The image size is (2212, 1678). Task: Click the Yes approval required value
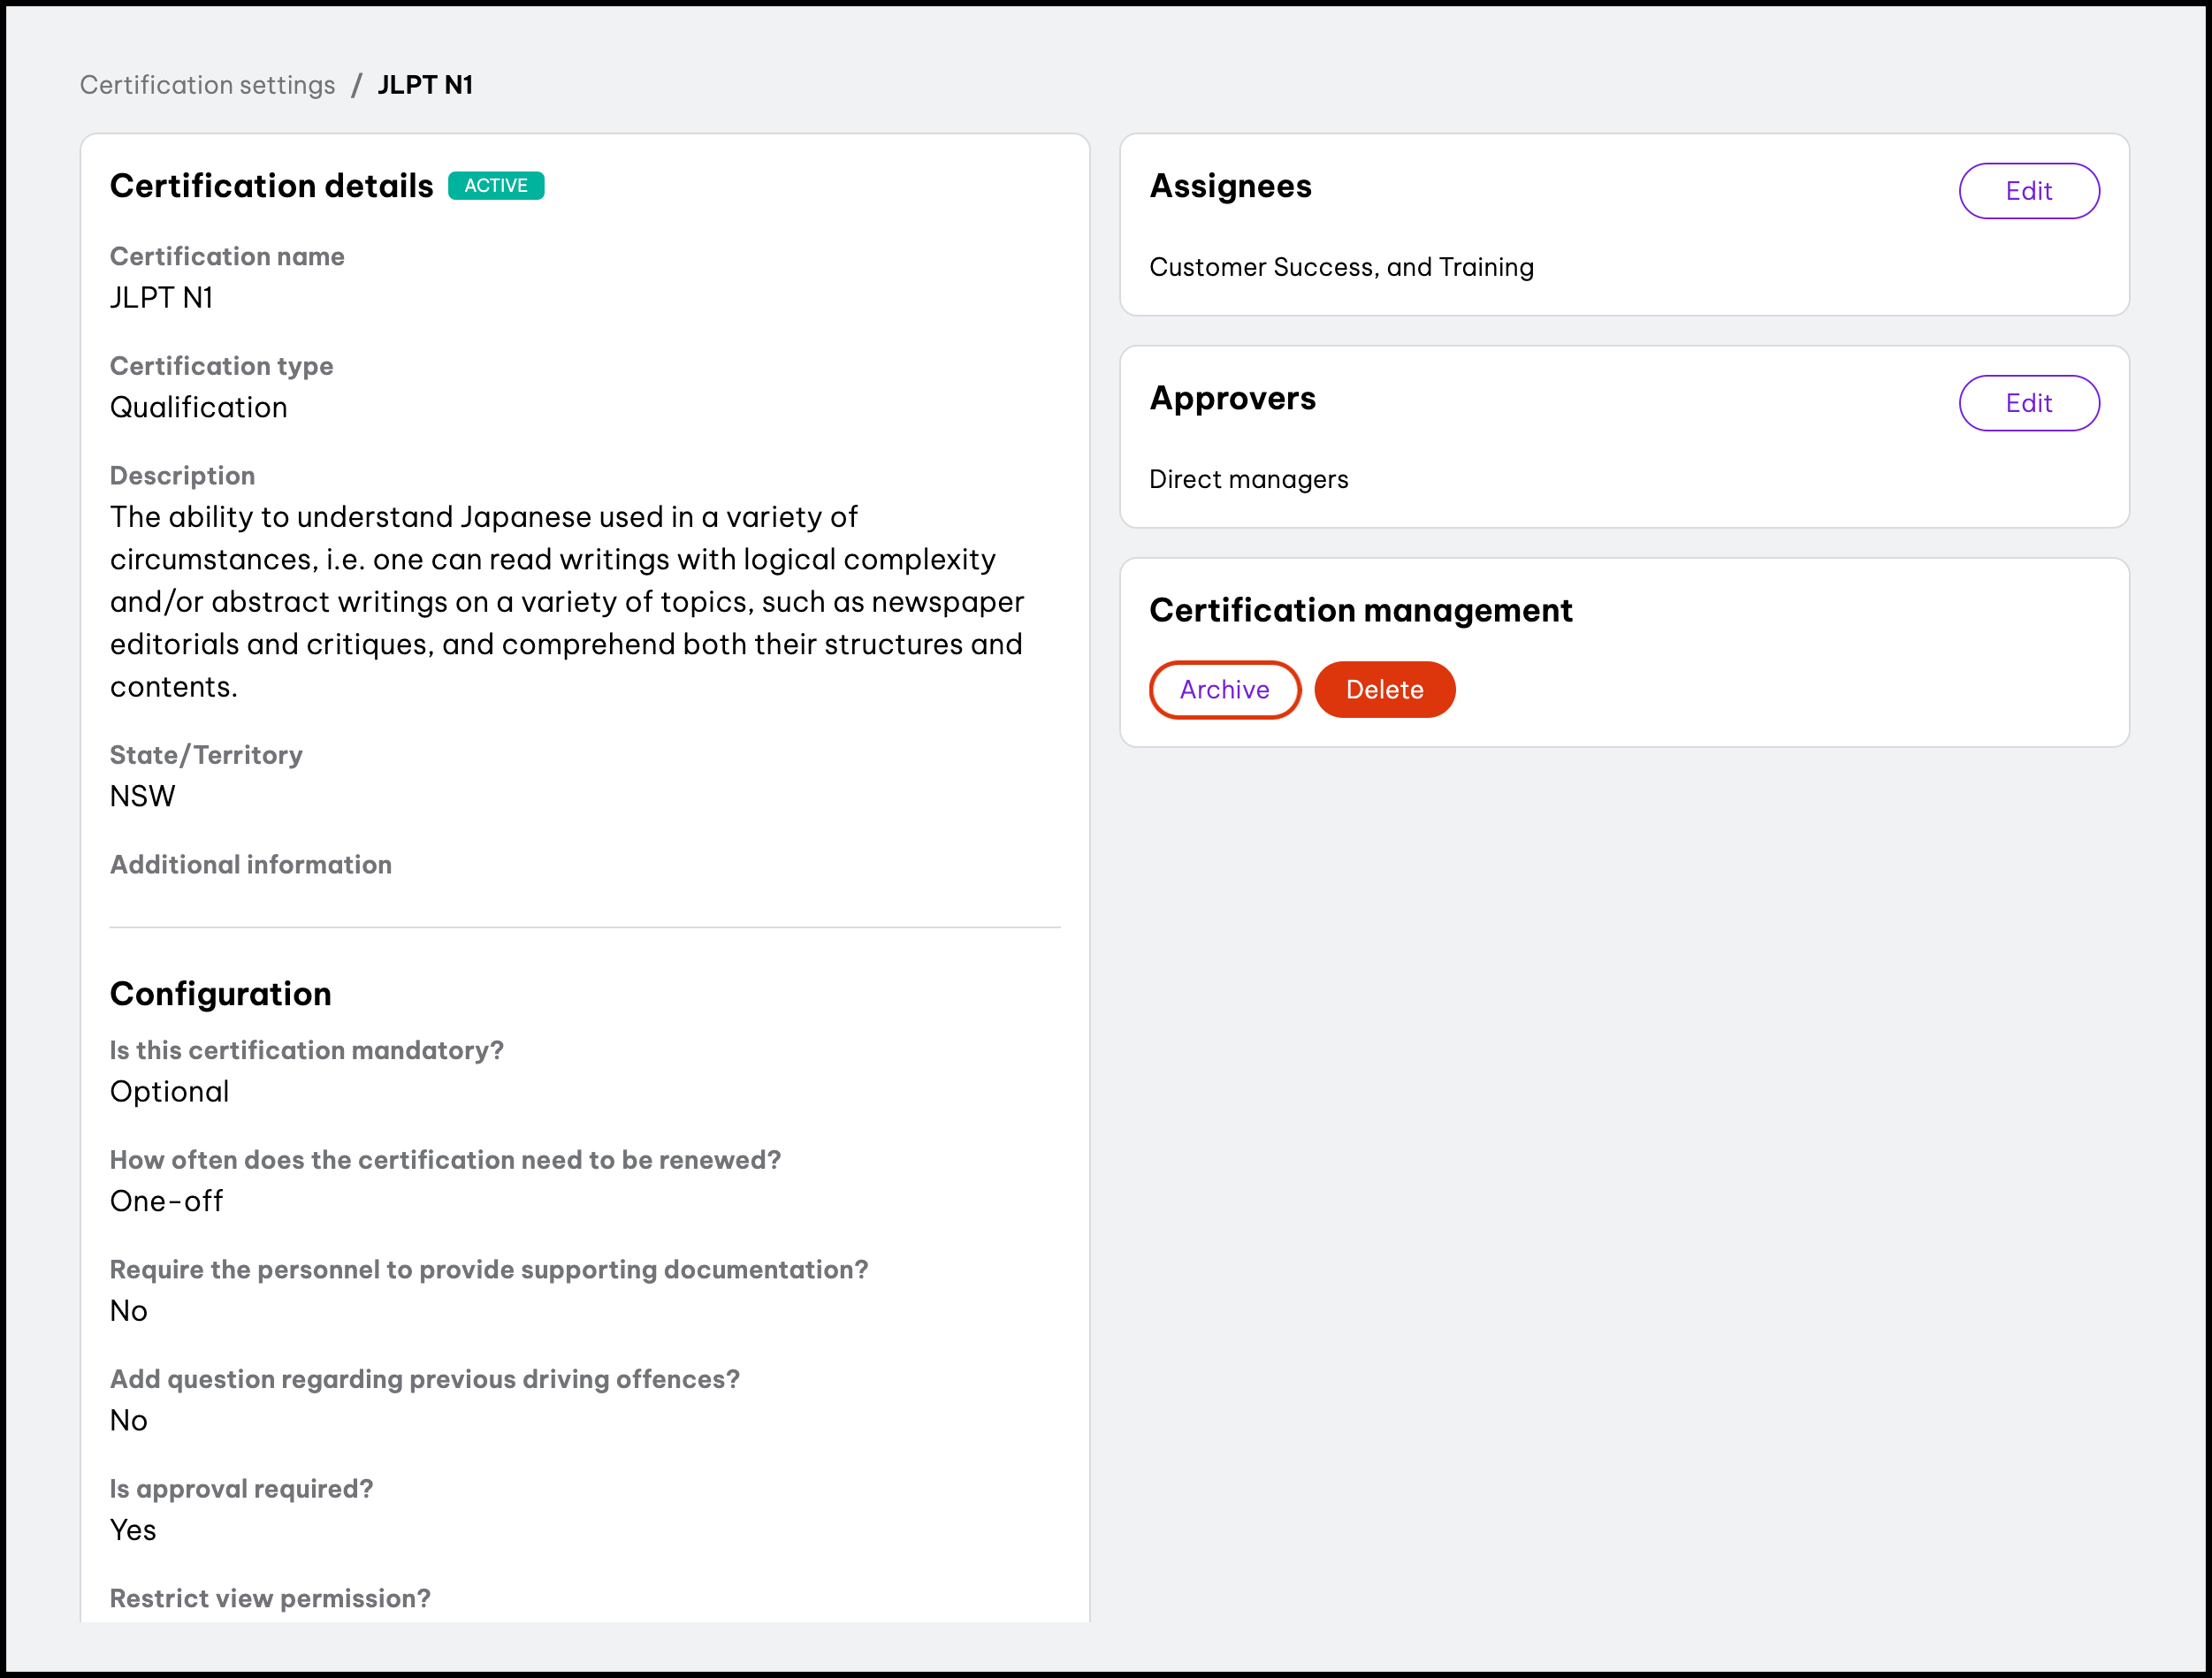[x=133, y=1530]
